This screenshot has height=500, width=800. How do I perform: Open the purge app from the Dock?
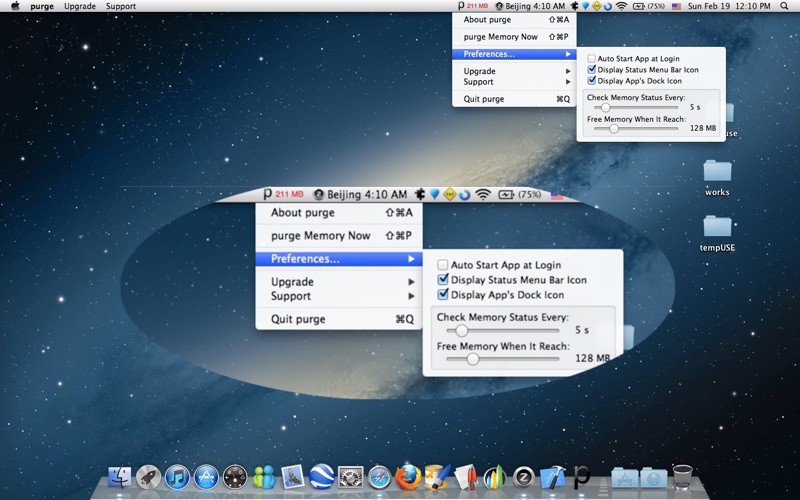[x=581, y=477]
